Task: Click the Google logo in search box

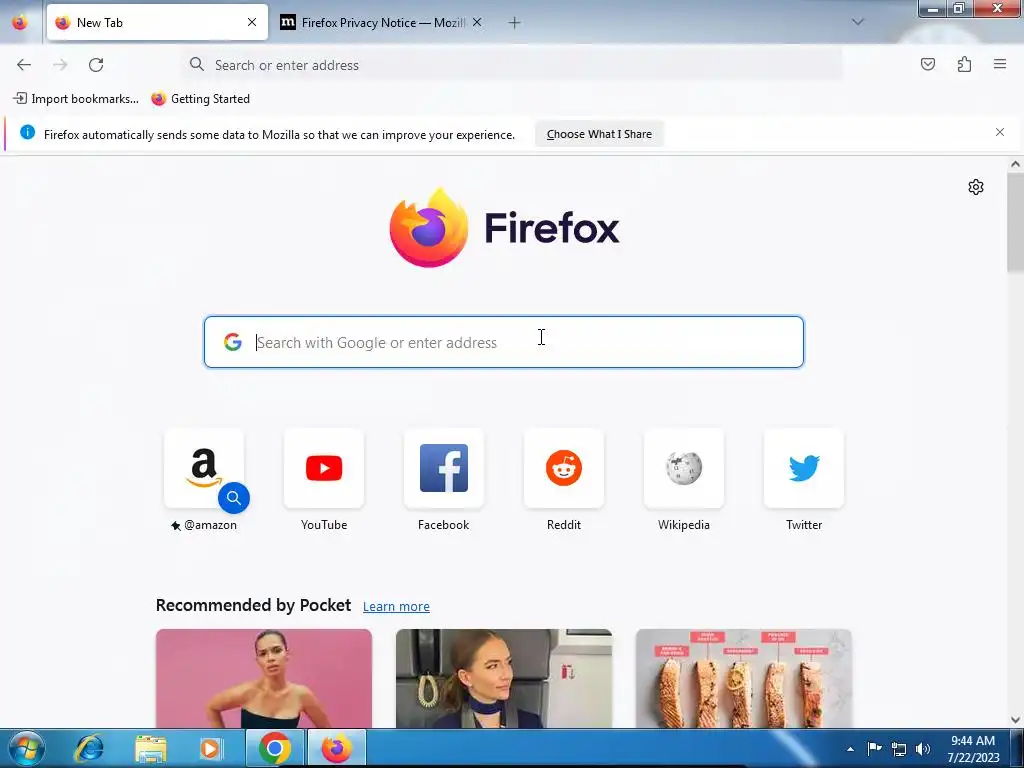Action: pos(232,342)
